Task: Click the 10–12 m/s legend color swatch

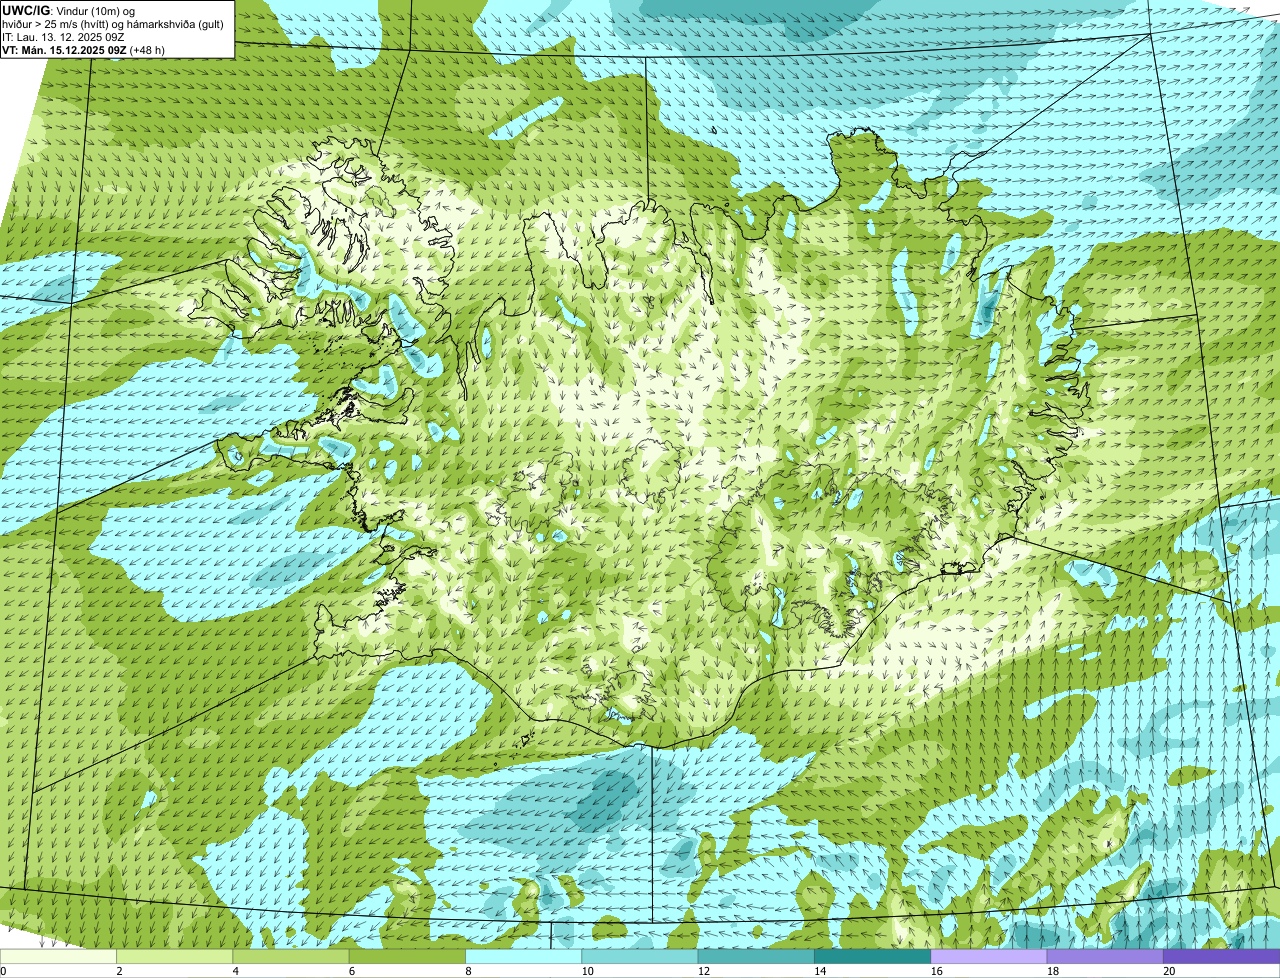Action: point(639,956)
